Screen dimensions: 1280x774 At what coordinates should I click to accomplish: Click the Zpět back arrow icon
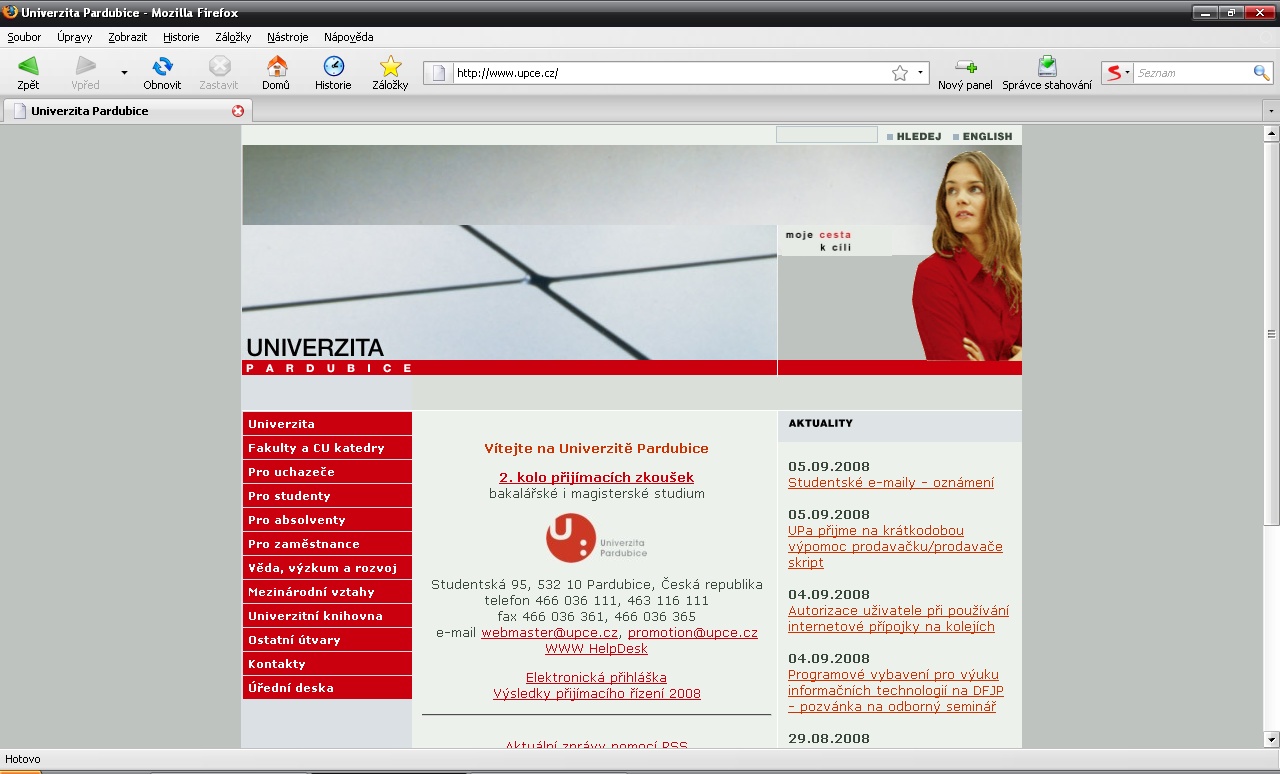tap(28, 66)
